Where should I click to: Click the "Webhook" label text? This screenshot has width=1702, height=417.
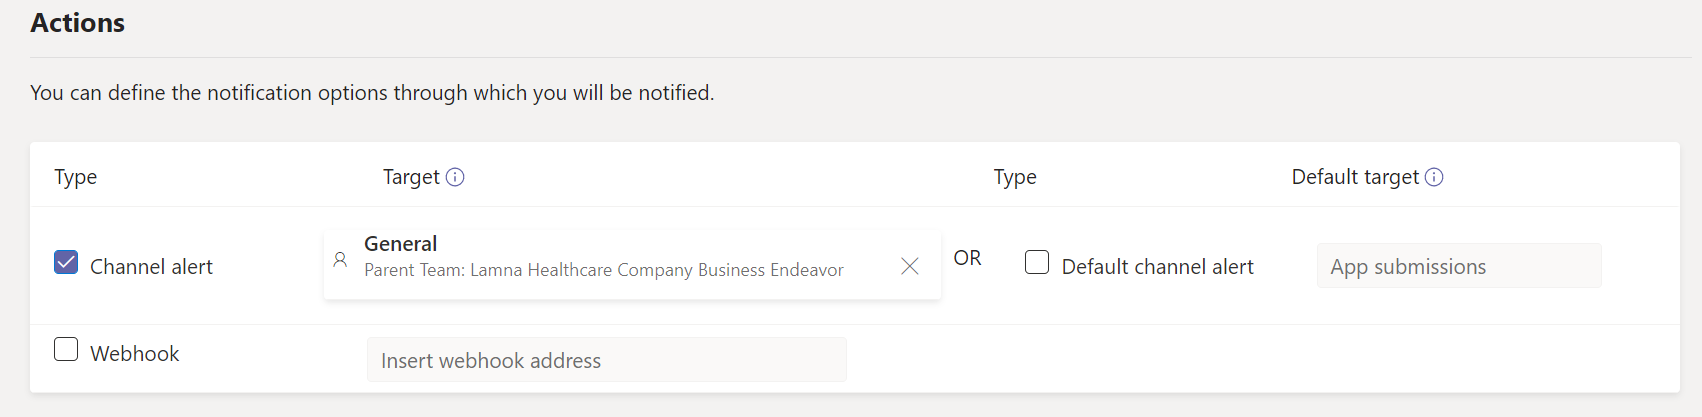point(135,354)
